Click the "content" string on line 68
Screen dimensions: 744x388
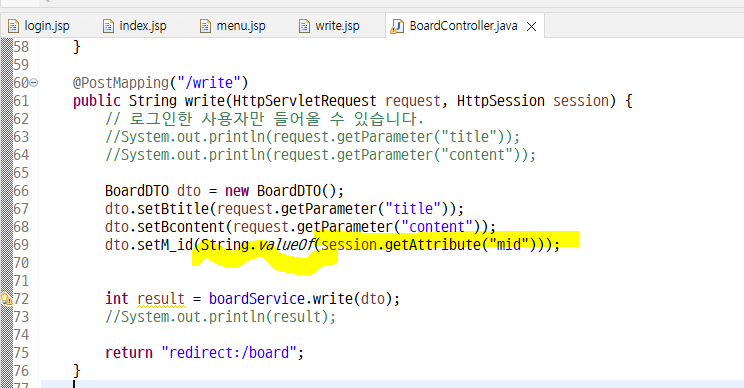pos(437,227)
